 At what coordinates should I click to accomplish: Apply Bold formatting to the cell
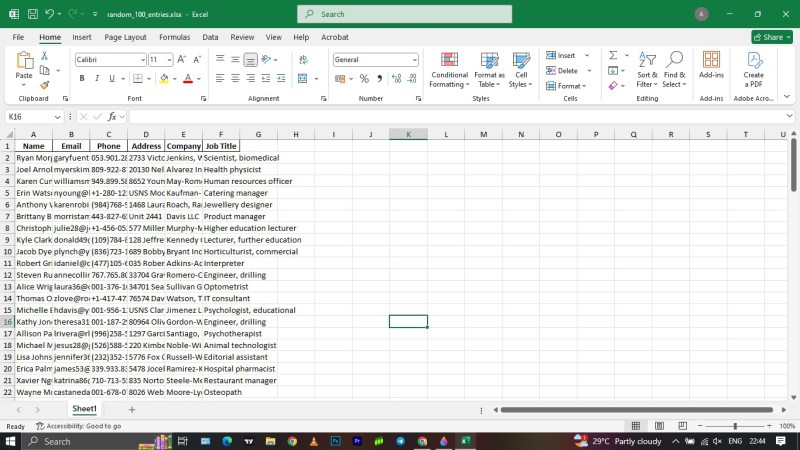82,78
